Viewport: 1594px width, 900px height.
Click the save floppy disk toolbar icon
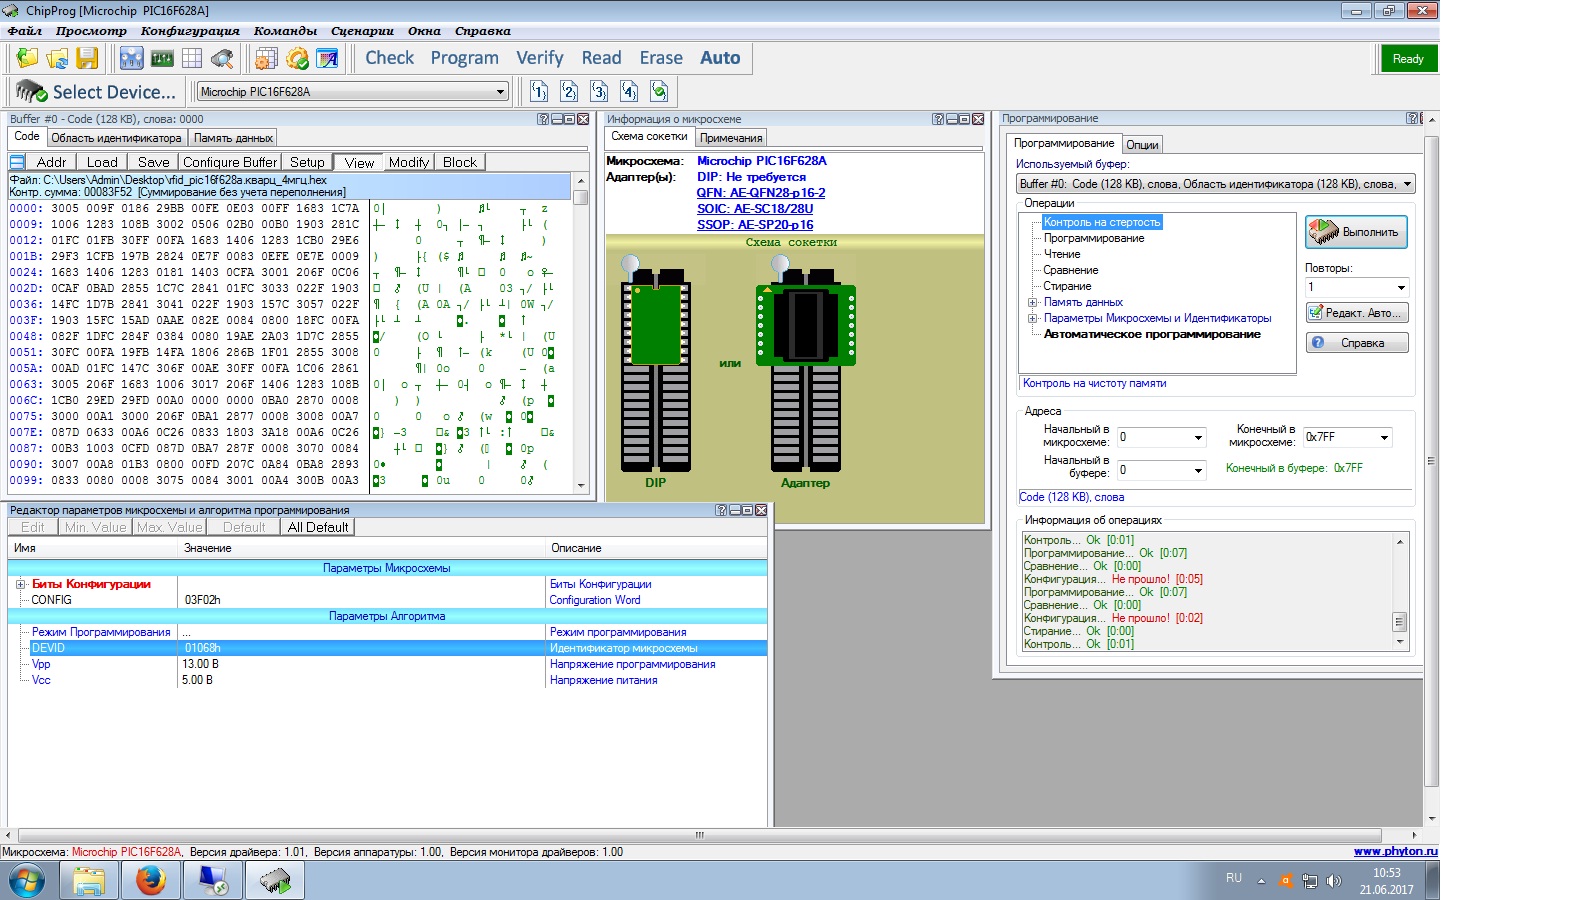tap(87, 58)
